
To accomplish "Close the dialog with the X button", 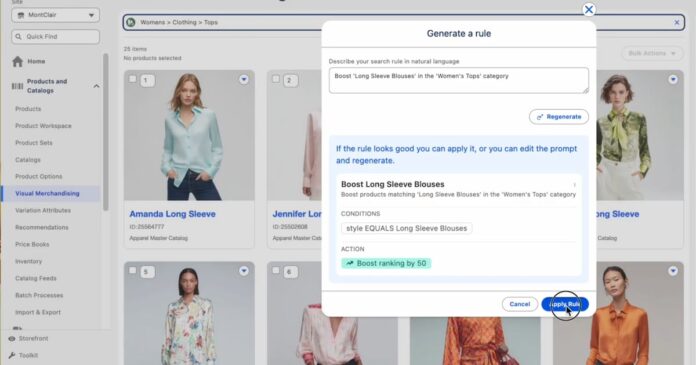I will pos(589,9).
